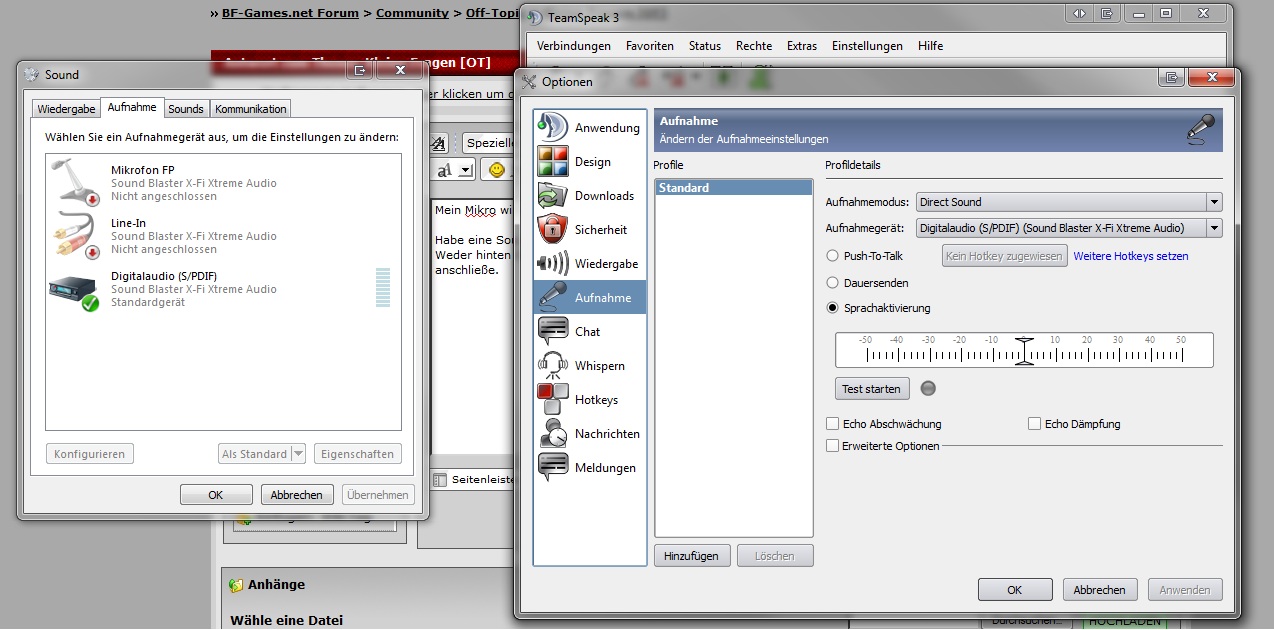Viewport: 1274px width, 630px height.
Task: Select Line-In device in Sound window
Action: tap(223, 236)
